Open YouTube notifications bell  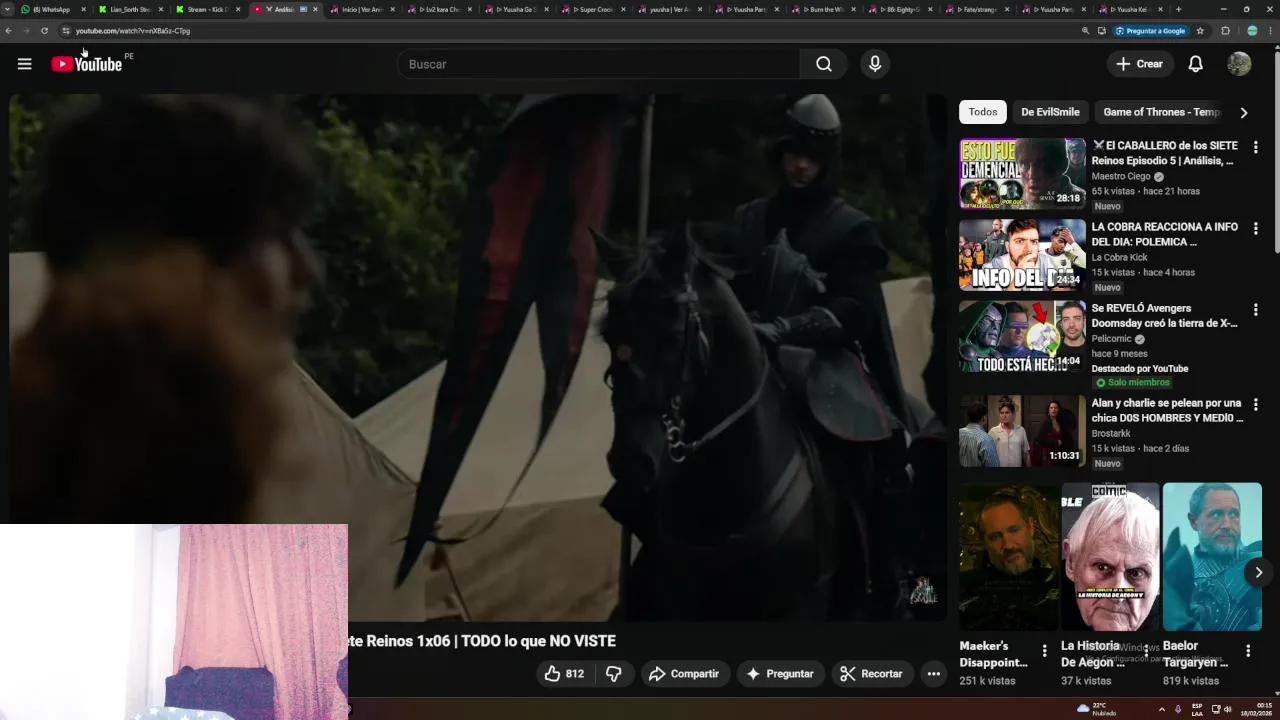[1195, 64]
